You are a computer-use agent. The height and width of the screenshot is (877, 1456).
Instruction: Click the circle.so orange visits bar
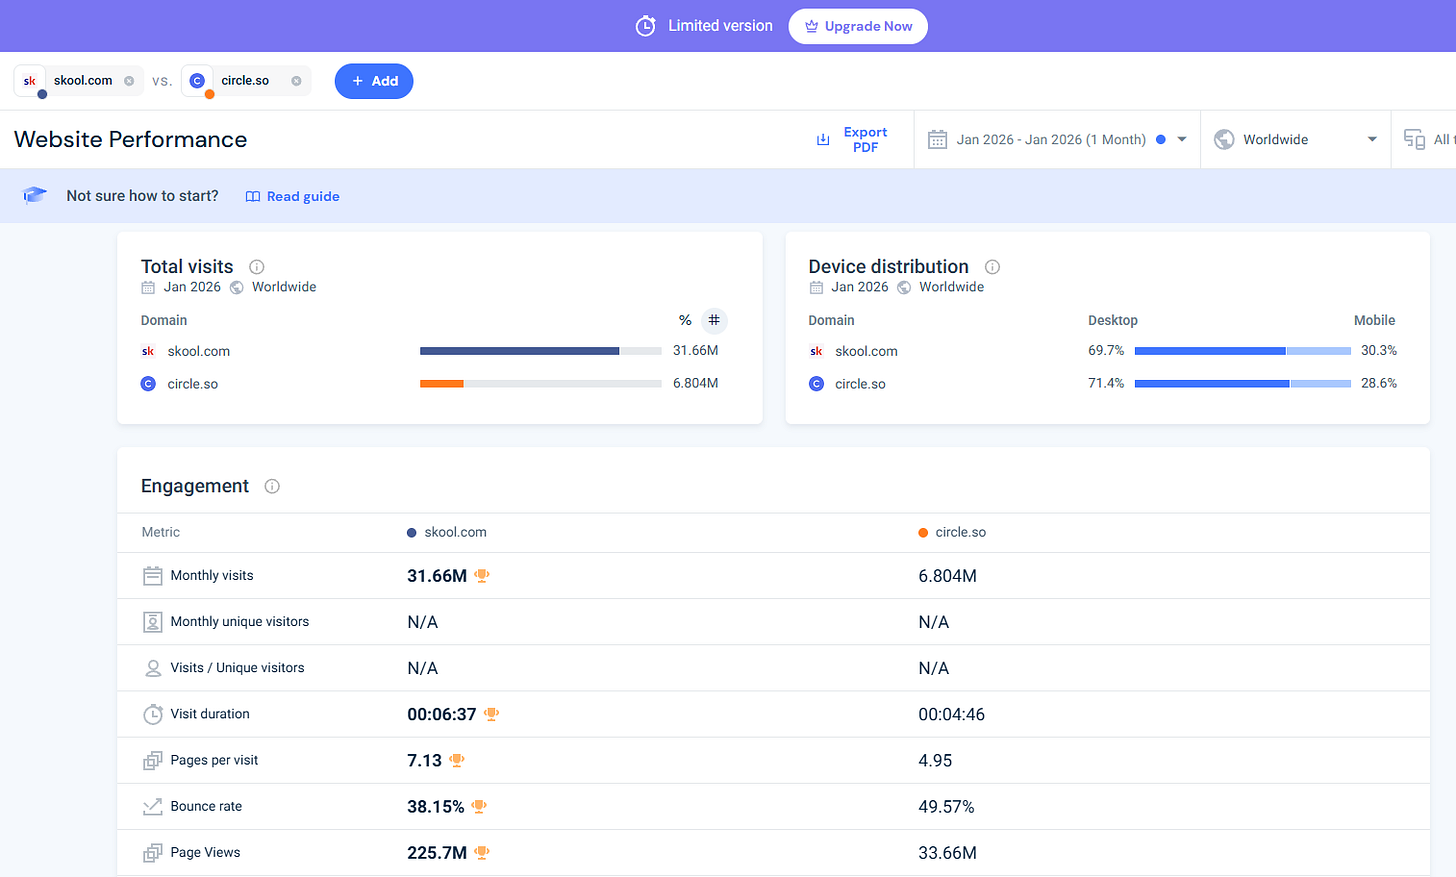pos(441,384)
